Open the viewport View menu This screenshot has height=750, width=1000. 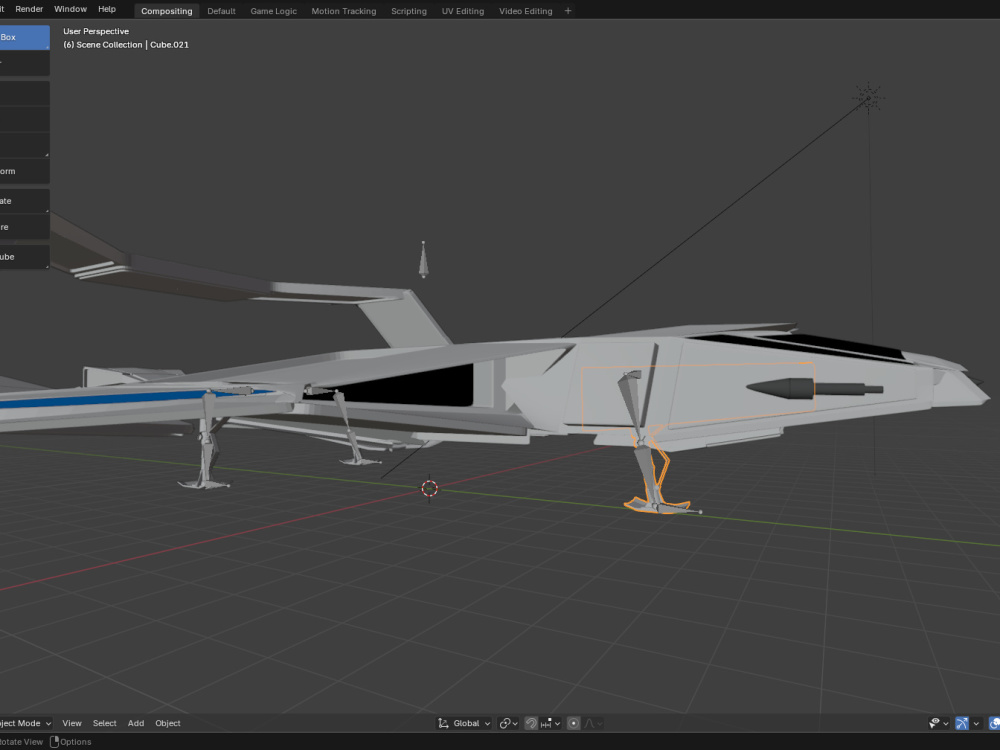pyautogui.click(x=71, y=723)
